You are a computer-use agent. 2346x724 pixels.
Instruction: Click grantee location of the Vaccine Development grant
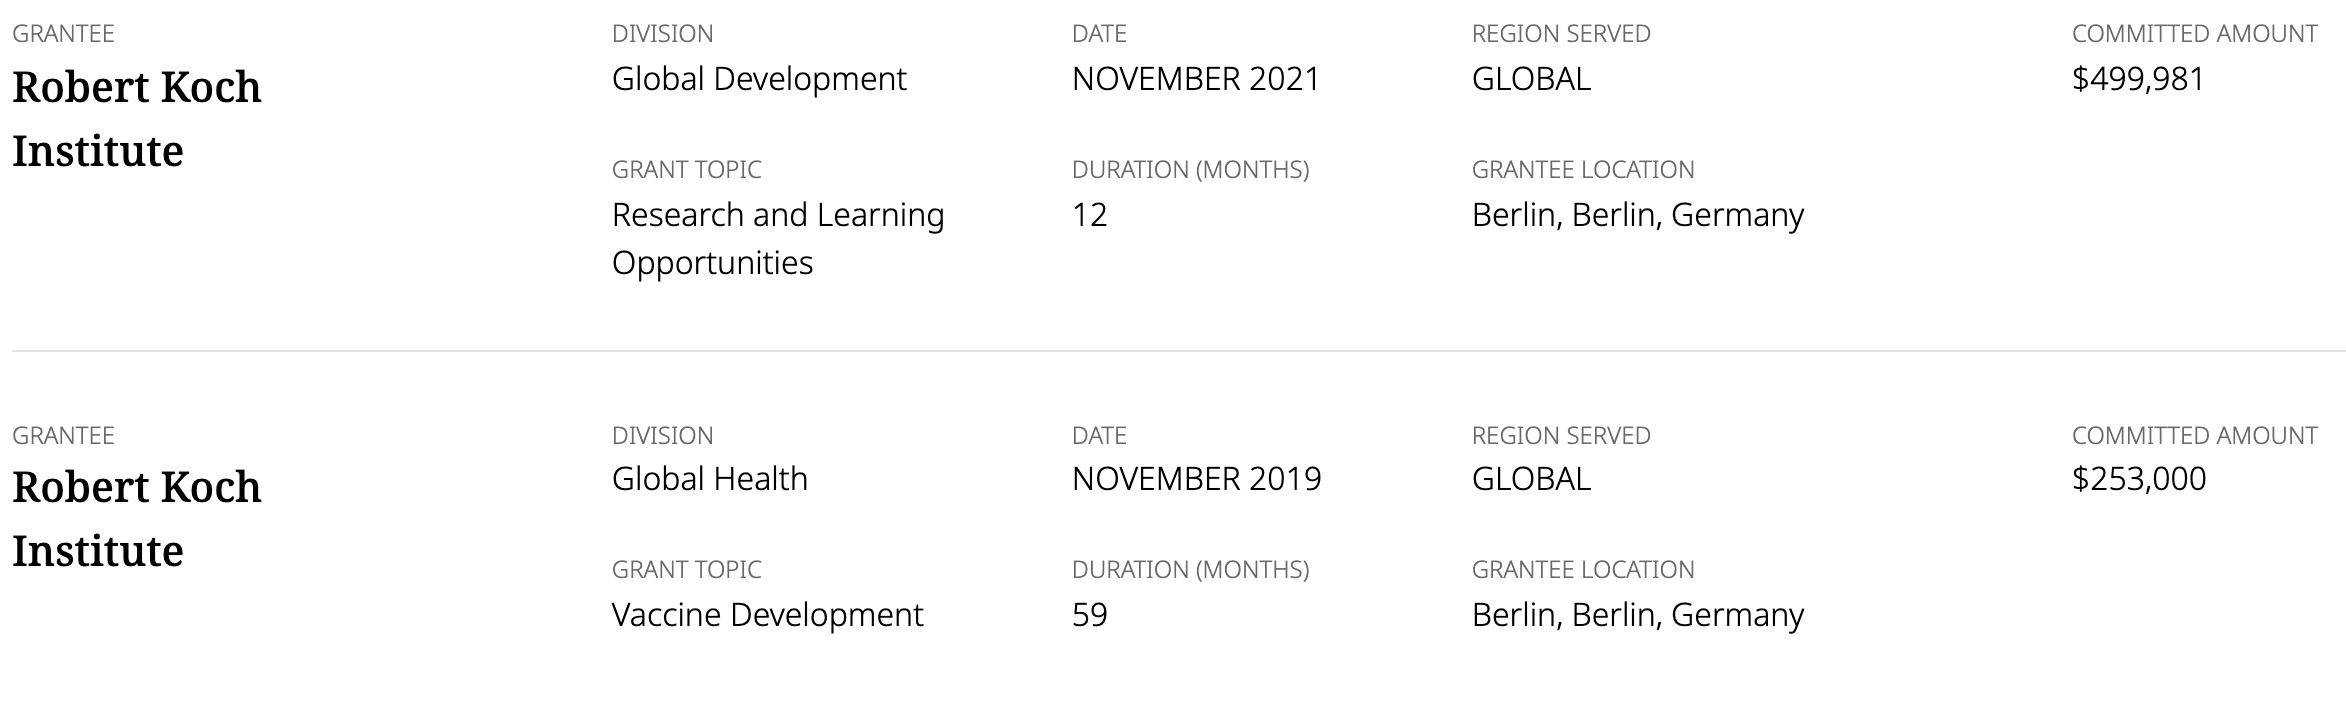[x=1637, y=615]
